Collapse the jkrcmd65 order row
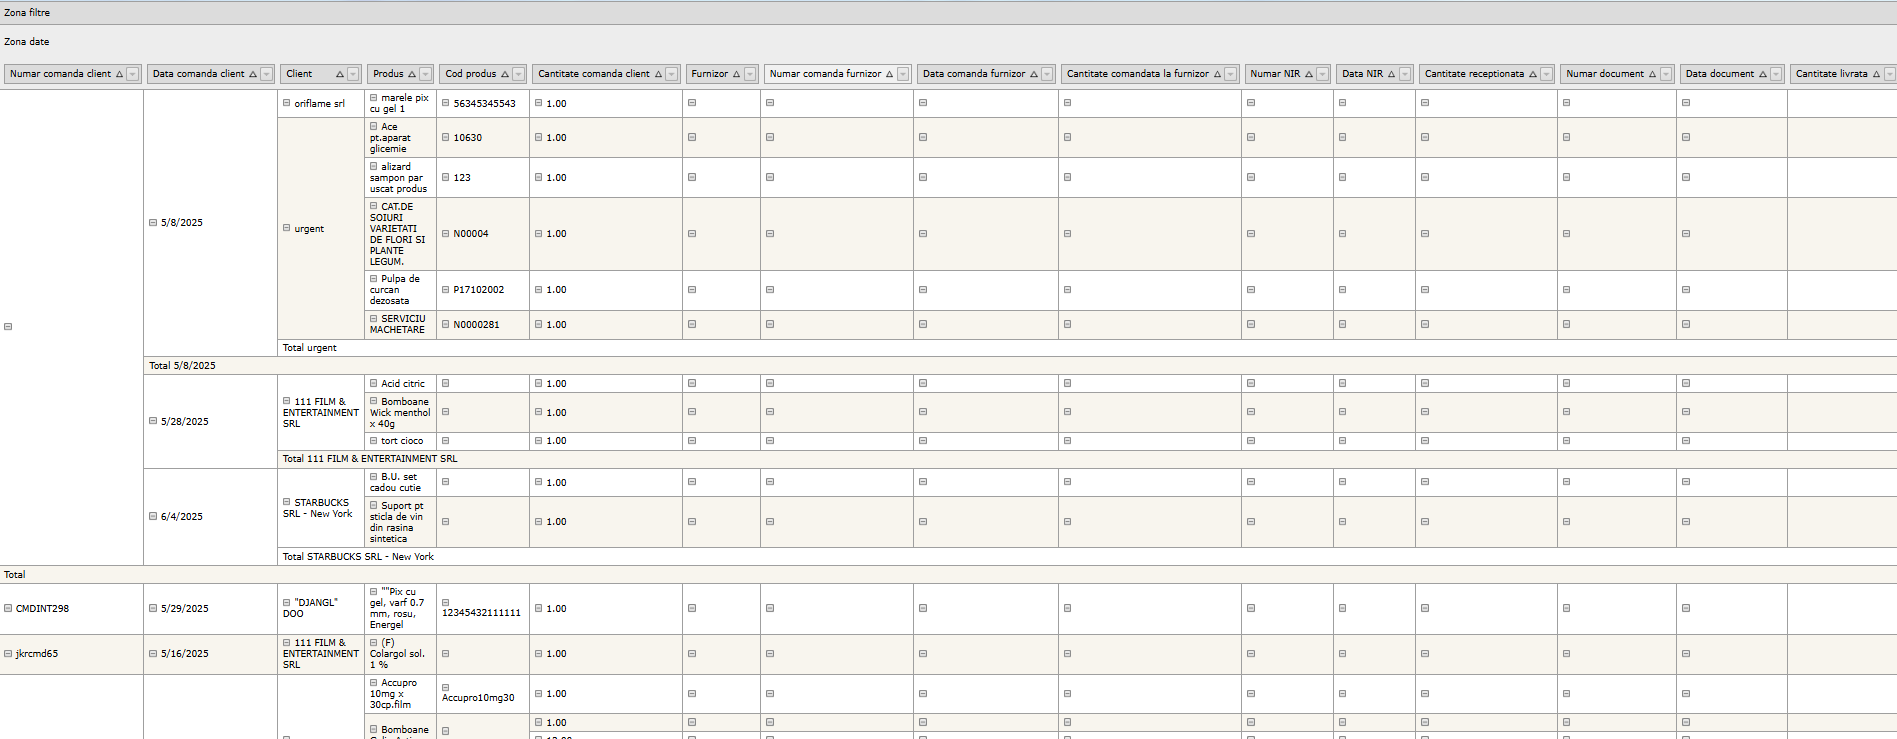Viewport: 1897px width, 739px height. pyautogui.click(x=8, y=654)
